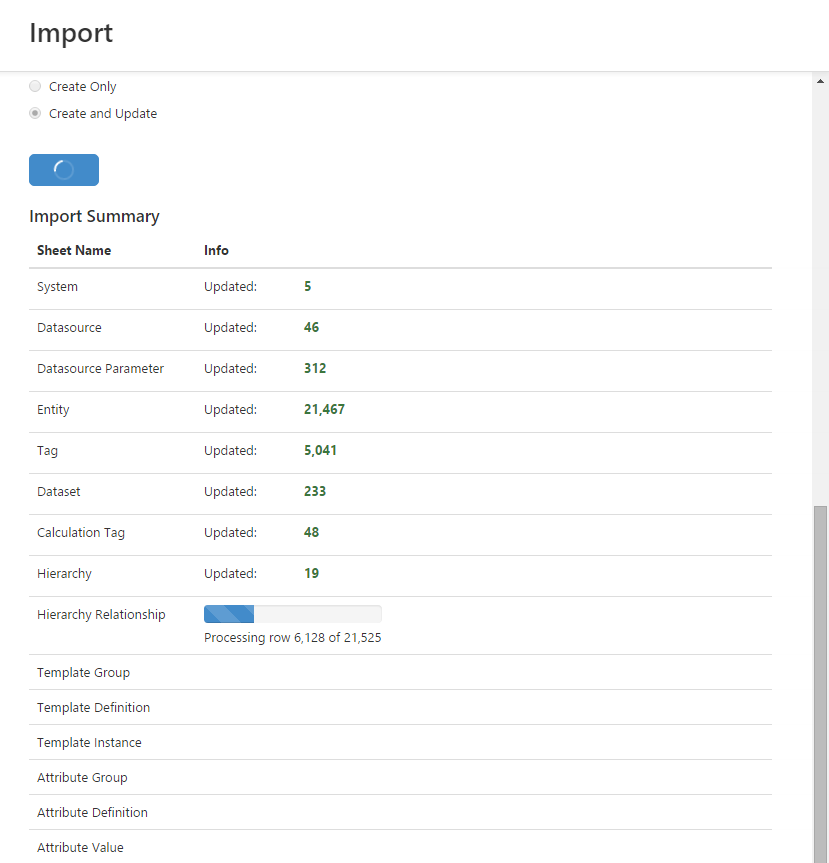Viewport: 829px width, 863px height.
Task: Click the Tag updated count 5,041
Action: pyautogui.click(x=320, y=451)
